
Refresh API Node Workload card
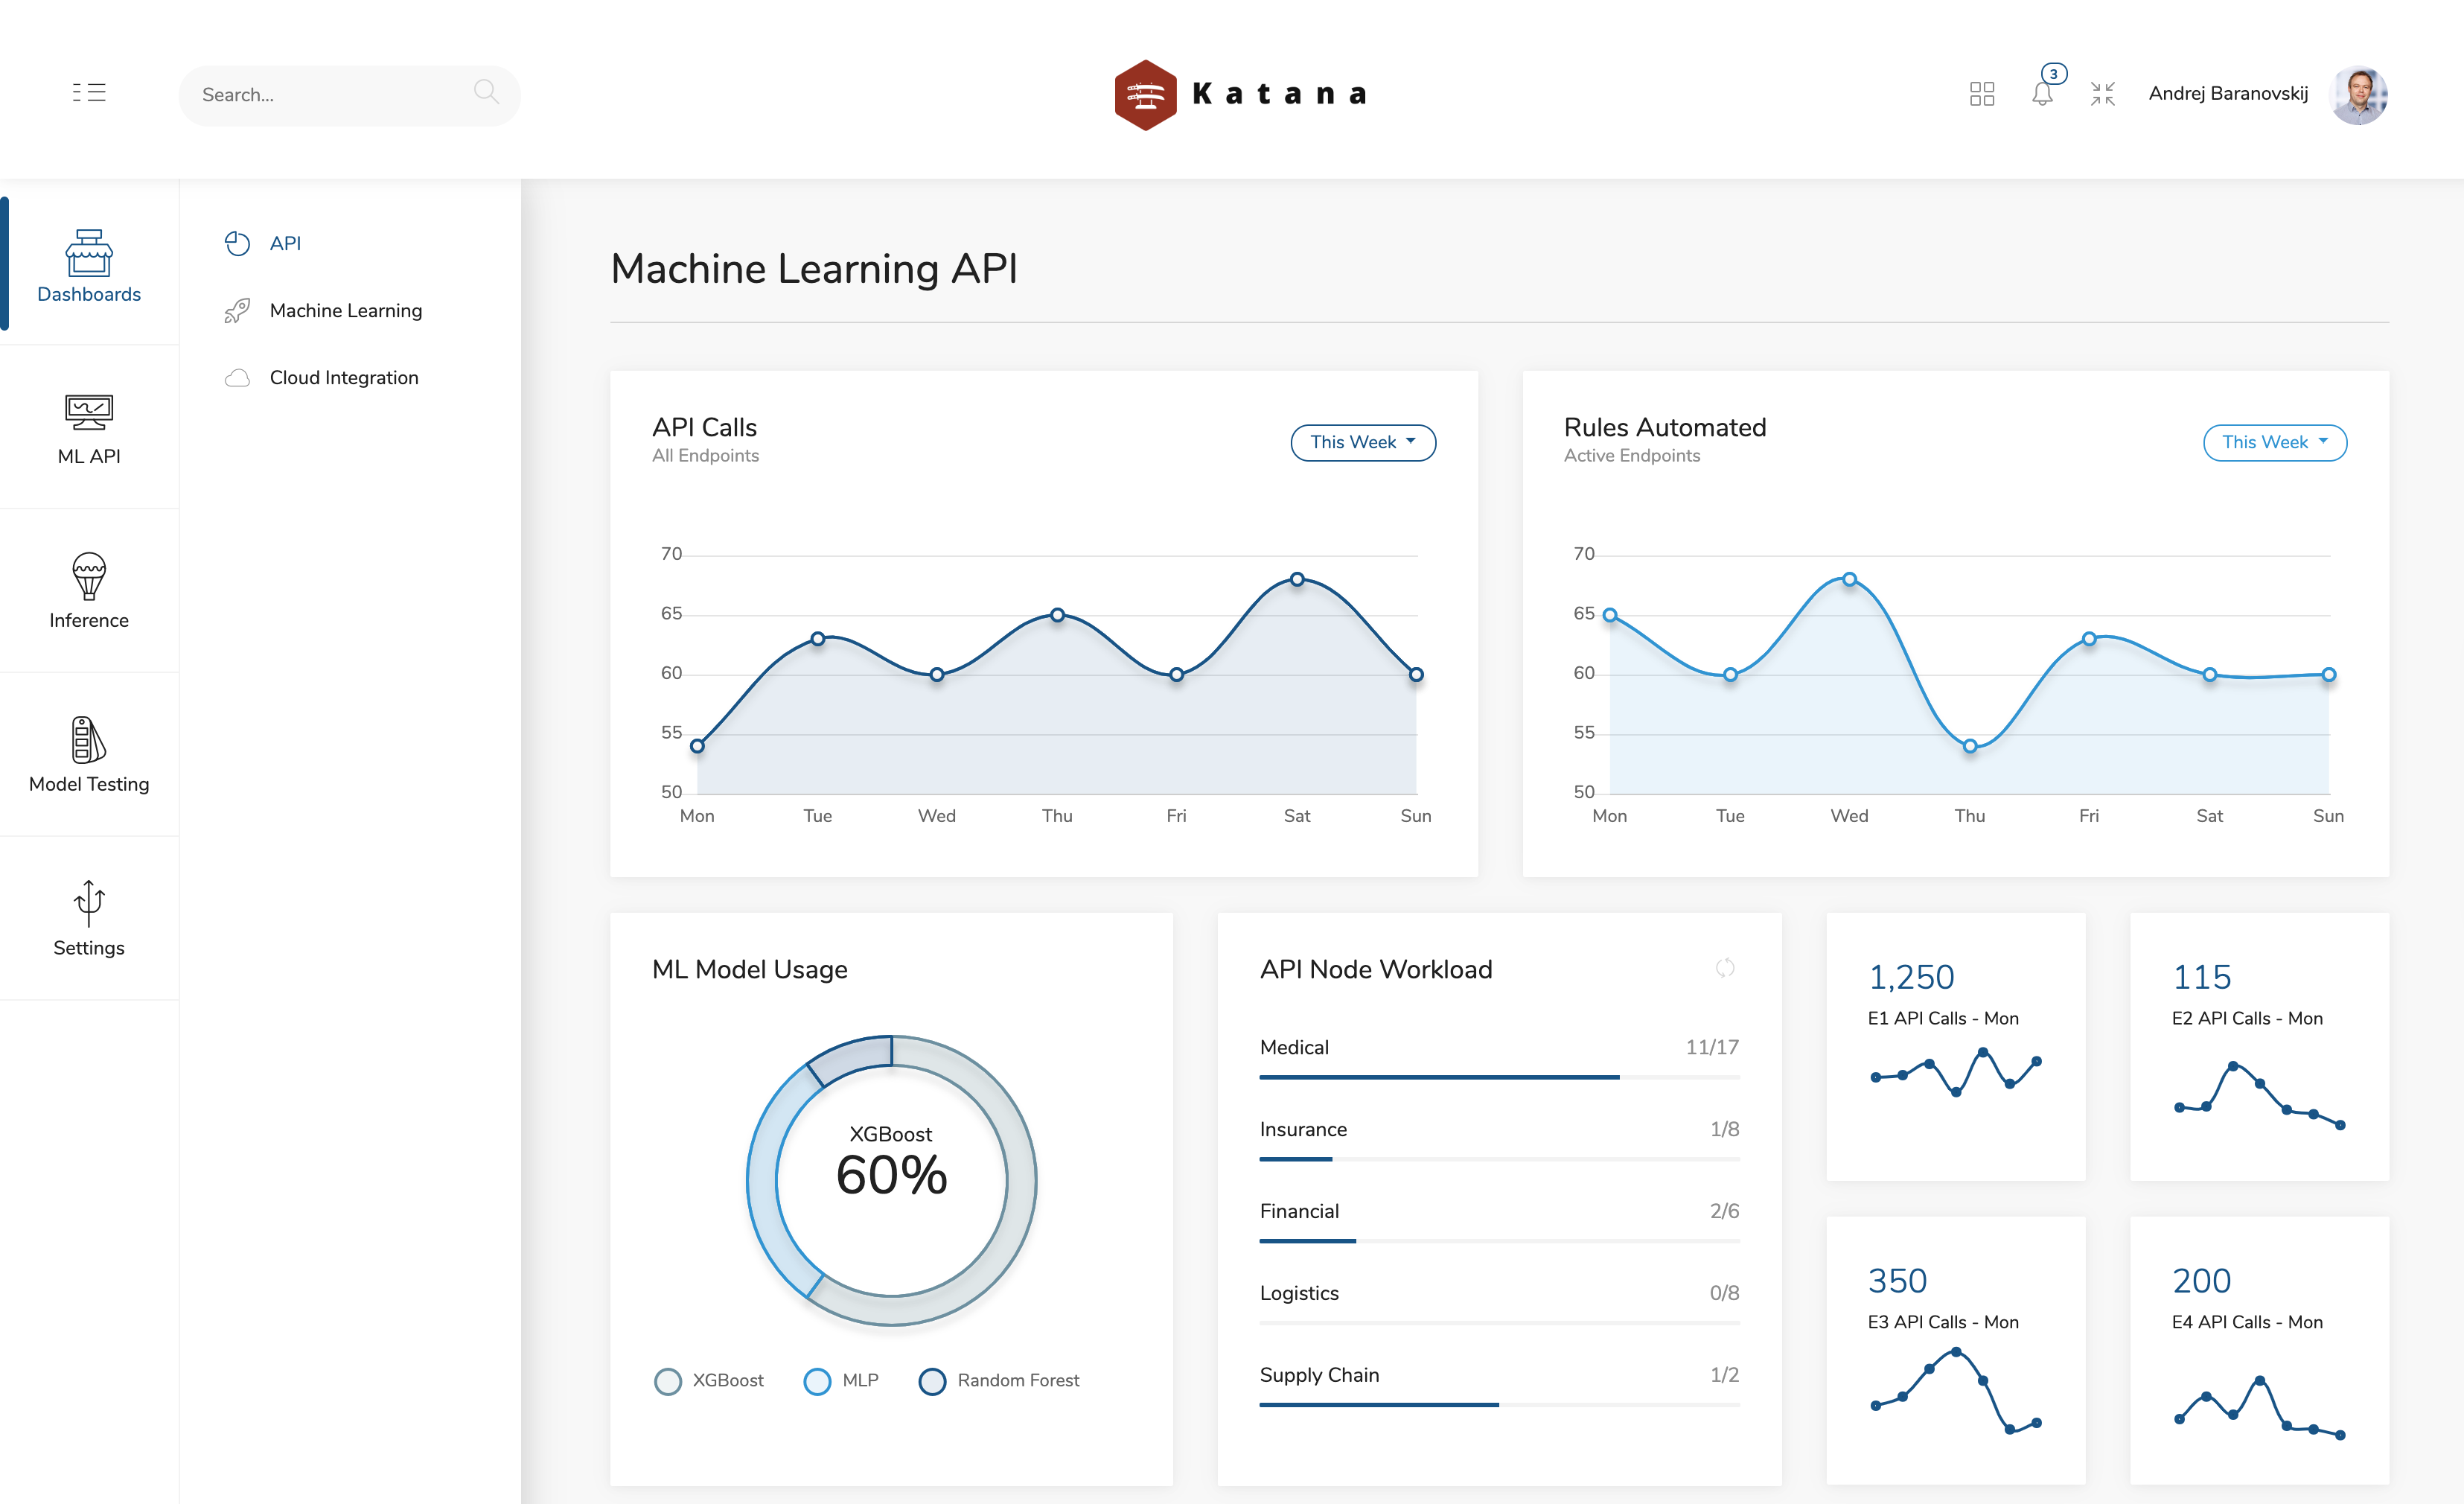(1725, 968)
